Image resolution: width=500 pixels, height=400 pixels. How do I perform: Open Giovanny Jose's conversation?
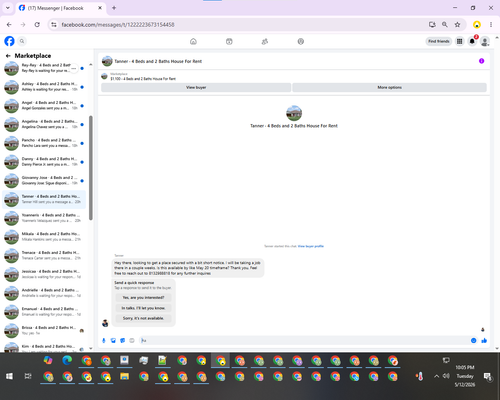[x=44, y=181]
